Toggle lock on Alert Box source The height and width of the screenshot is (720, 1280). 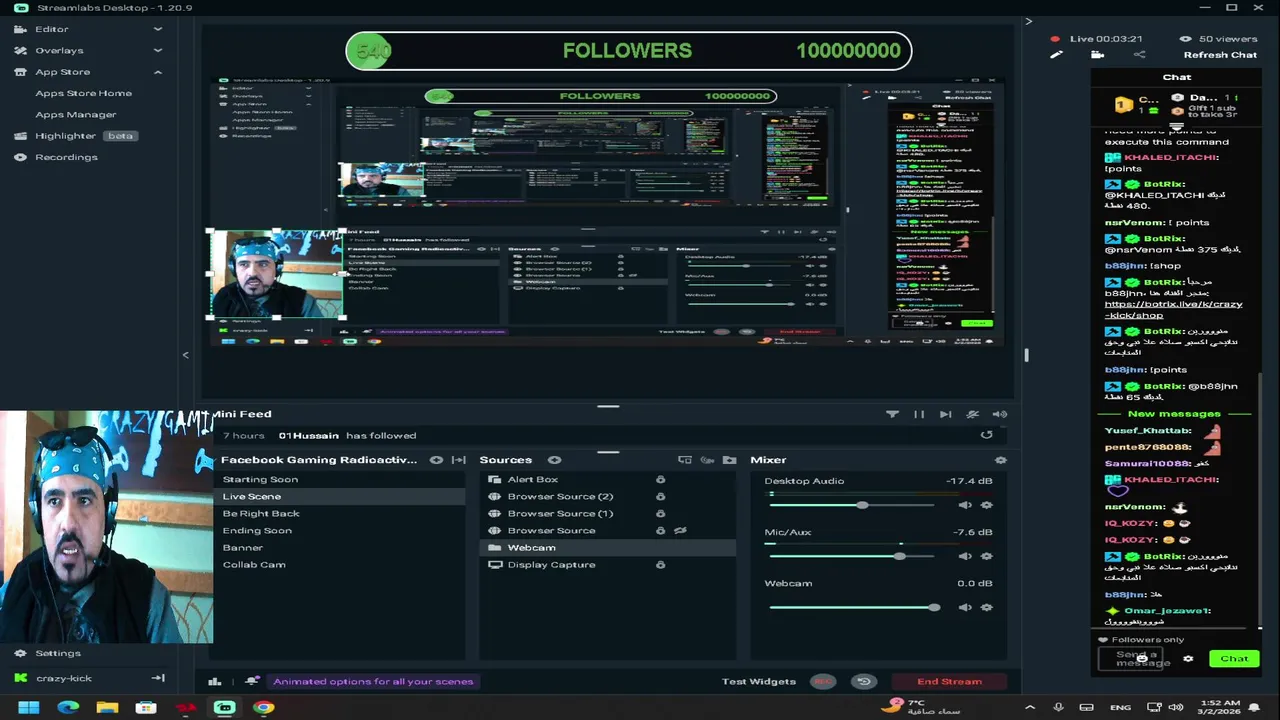660,480
